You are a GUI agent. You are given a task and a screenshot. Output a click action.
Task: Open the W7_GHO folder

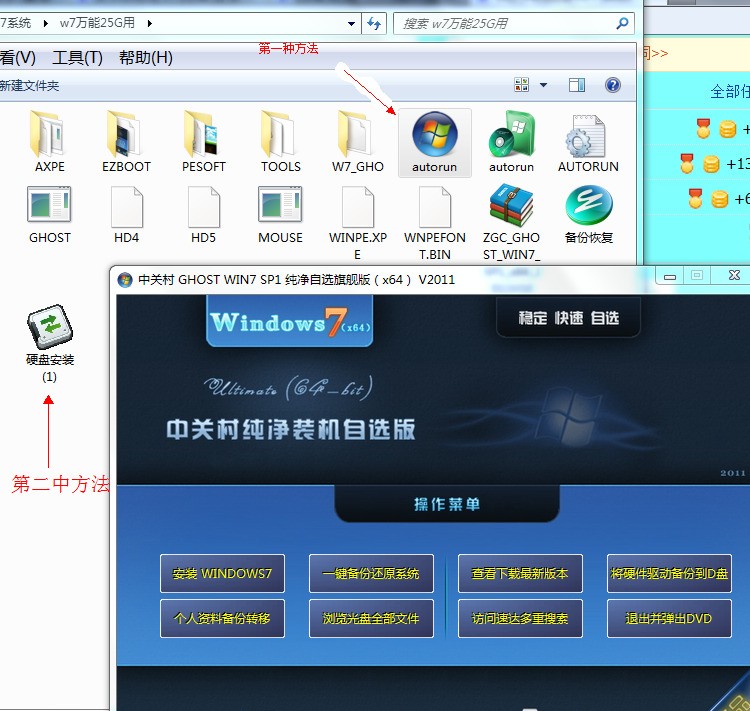tap(357, 142)
